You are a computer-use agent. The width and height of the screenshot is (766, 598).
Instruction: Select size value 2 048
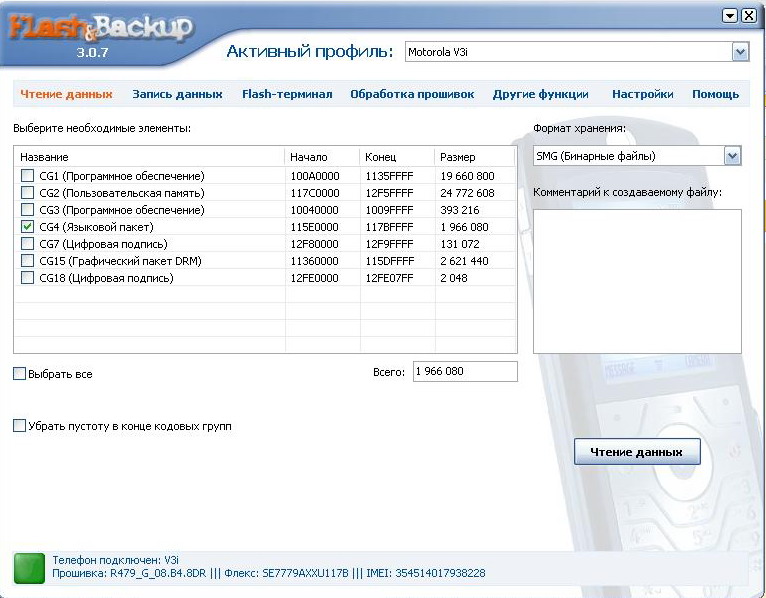pos(454,278)
